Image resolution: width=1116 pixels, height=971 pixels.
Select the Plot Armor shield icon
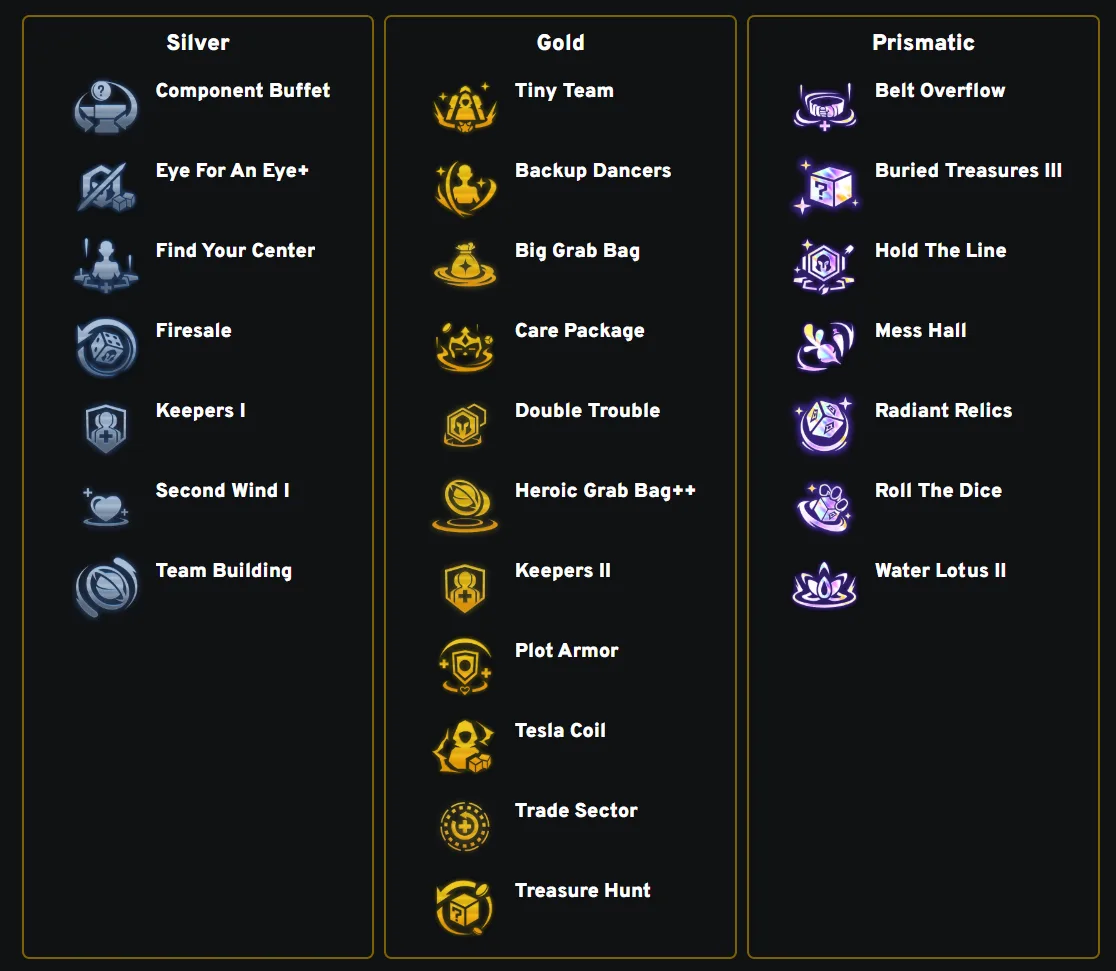(465, 666)
